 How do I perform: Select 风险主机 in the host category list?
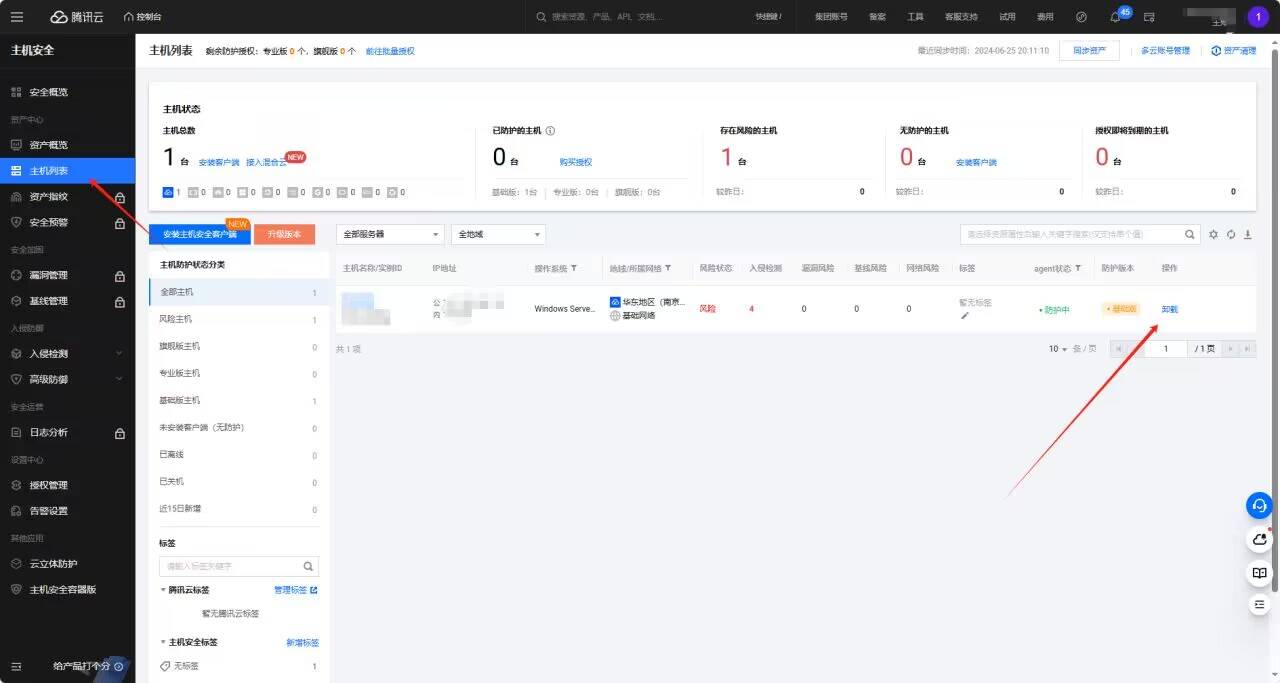coord(176,319)
